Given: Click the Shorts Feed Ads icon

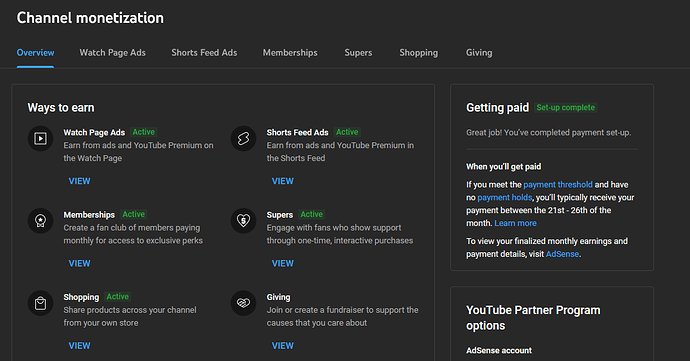Looking at the screenshot, I should (x=243, y=139).
